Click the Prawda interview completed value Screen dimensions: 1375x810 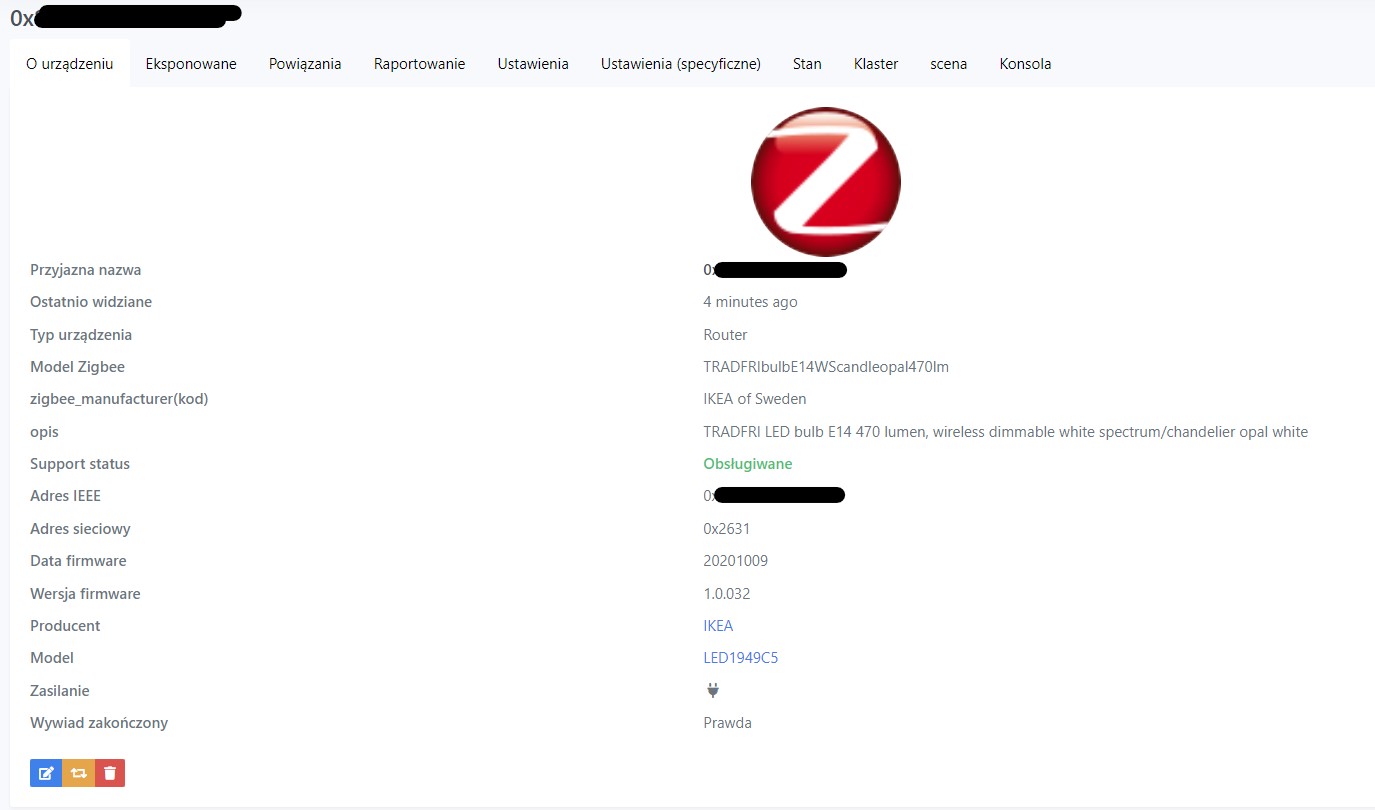[728, 723]
